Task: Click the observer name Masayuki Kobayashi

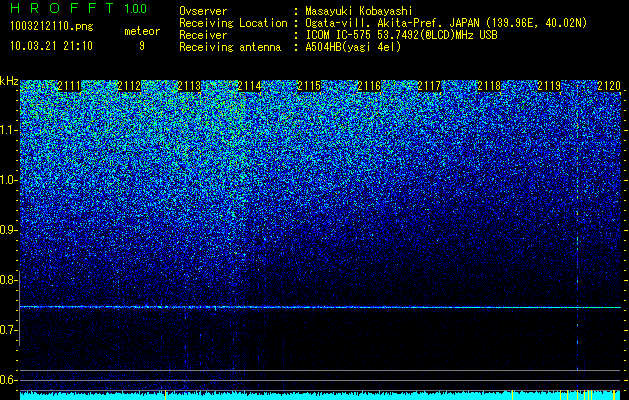Action: pos(359,11)
